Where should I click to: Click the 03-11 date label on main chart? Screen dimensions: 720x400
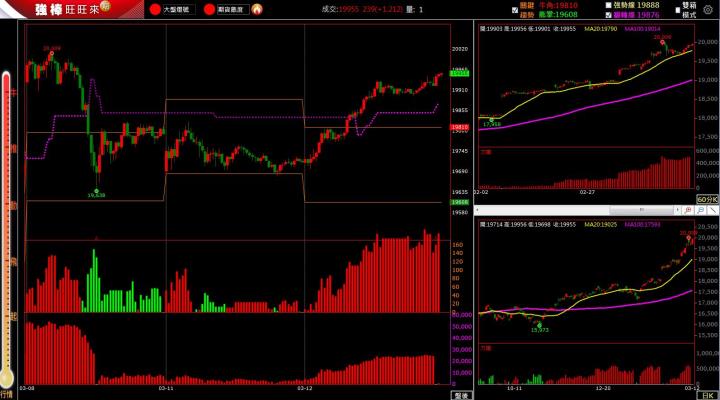pyautogui.click(x=166, y=388)
